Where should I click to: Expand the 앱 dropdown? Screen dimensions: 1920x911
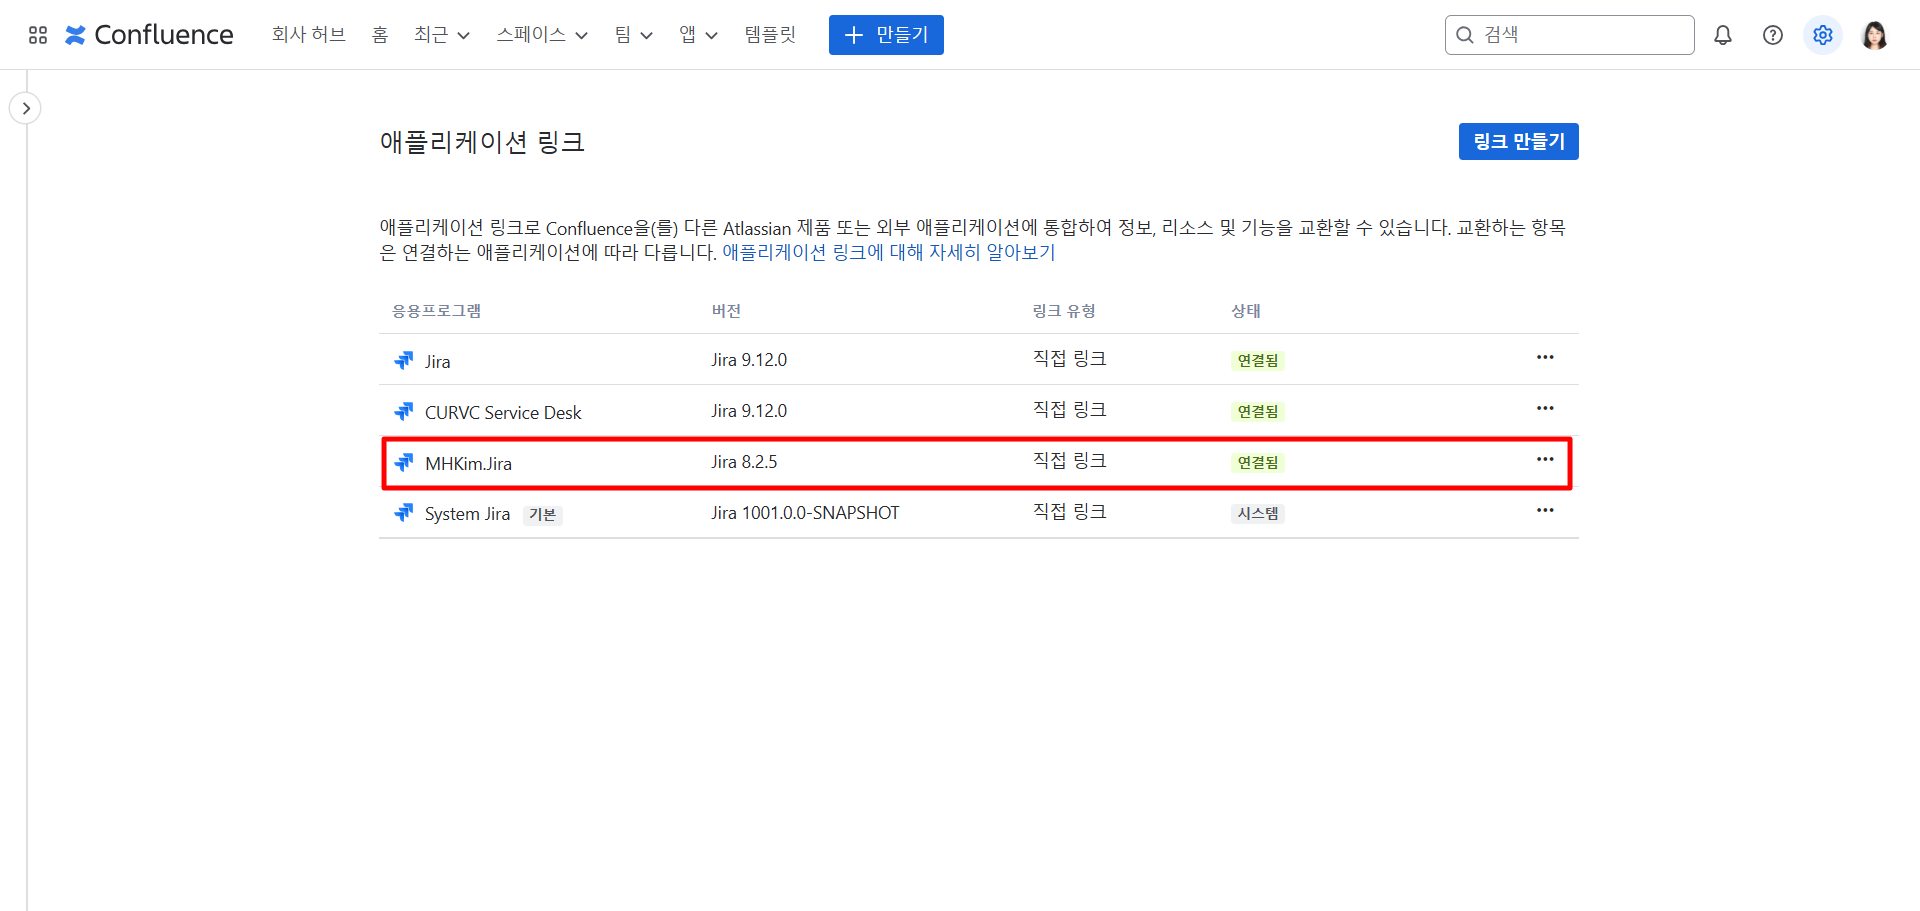(x=698, y=35)
